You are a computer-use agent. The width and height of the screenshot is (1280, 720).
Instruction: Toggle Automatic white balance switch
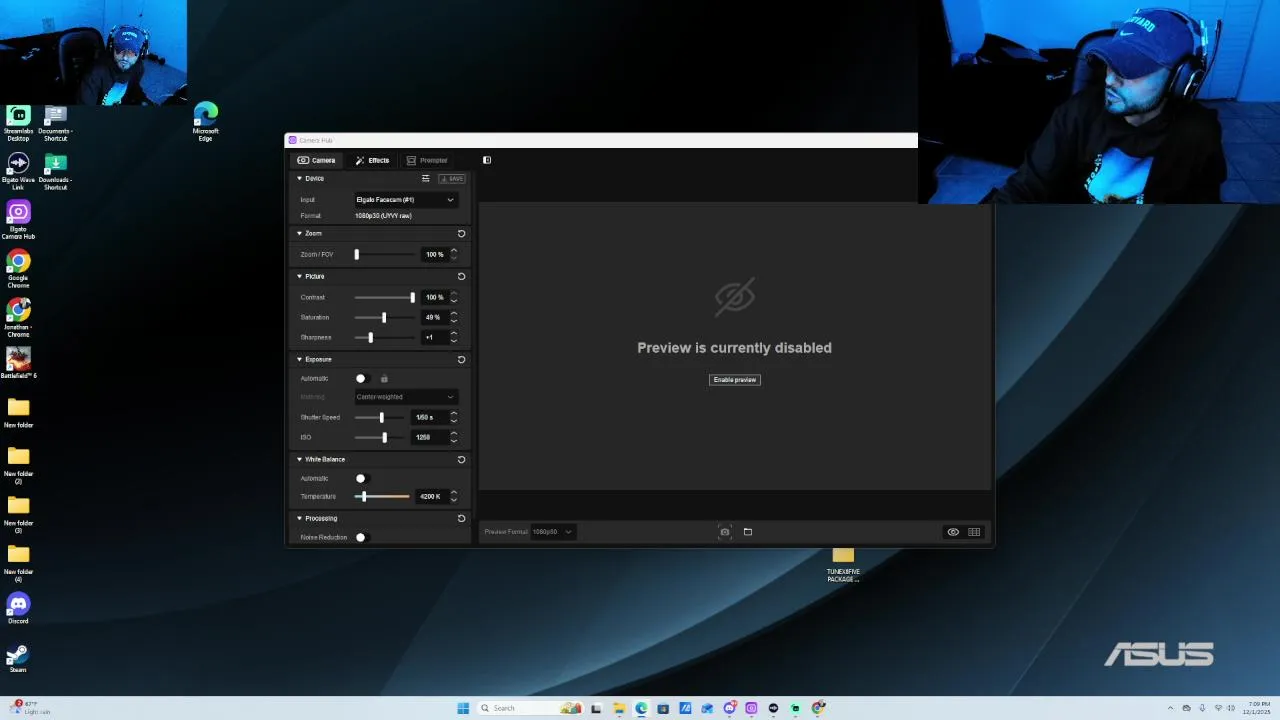(x=361, y=479)
